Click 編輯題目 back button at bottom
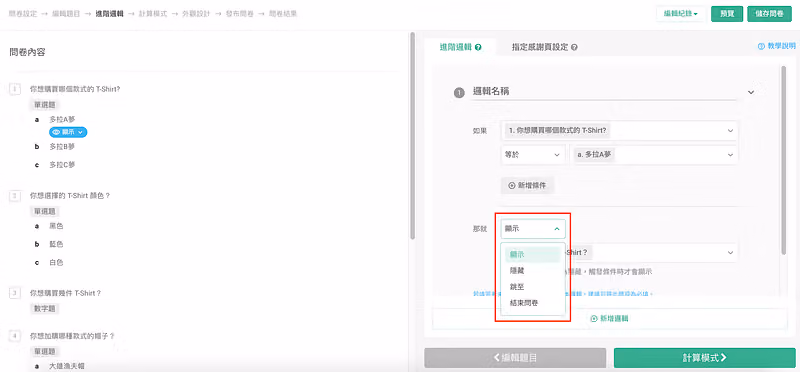800x372 pixels. point(515,358)
